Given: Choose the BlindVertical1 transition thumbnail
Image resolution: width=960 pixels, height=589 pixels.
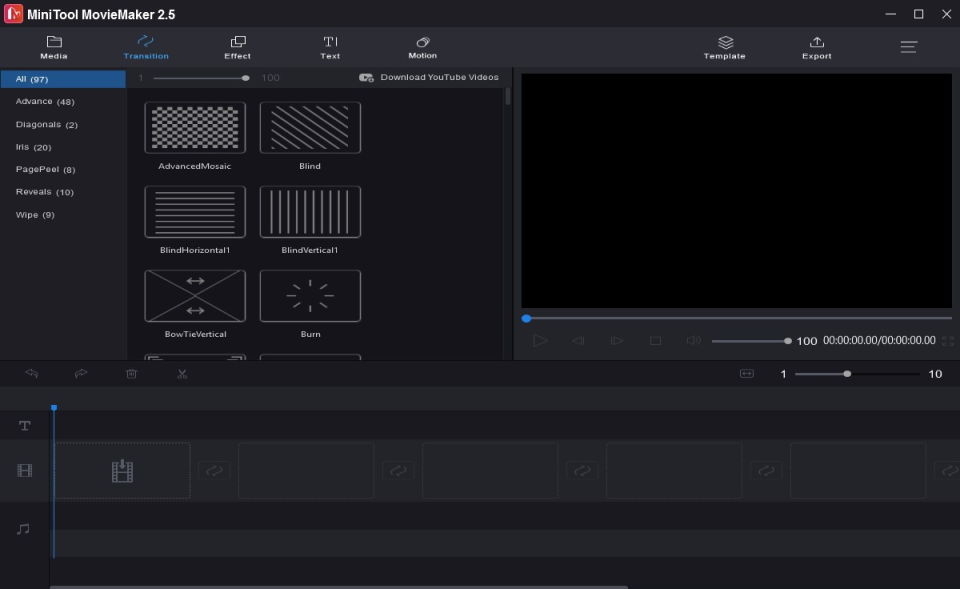Looking at the screenshot, I should tap(310, 212).
